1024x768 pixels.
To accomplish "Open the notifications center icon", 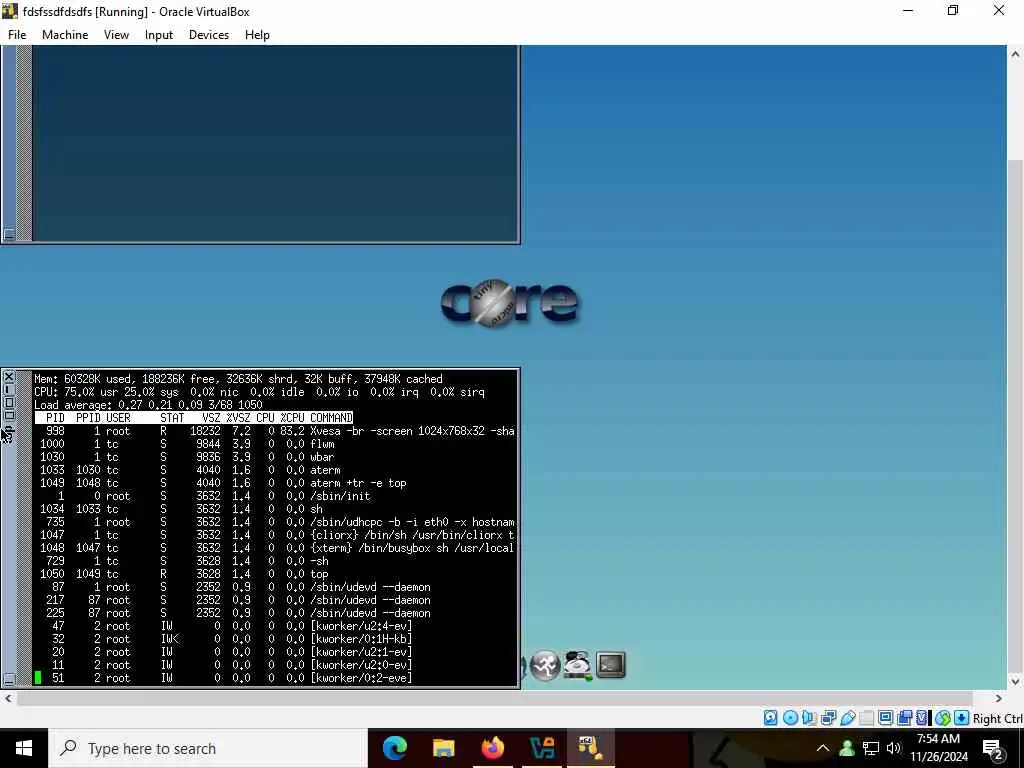I will click(992, 749).
